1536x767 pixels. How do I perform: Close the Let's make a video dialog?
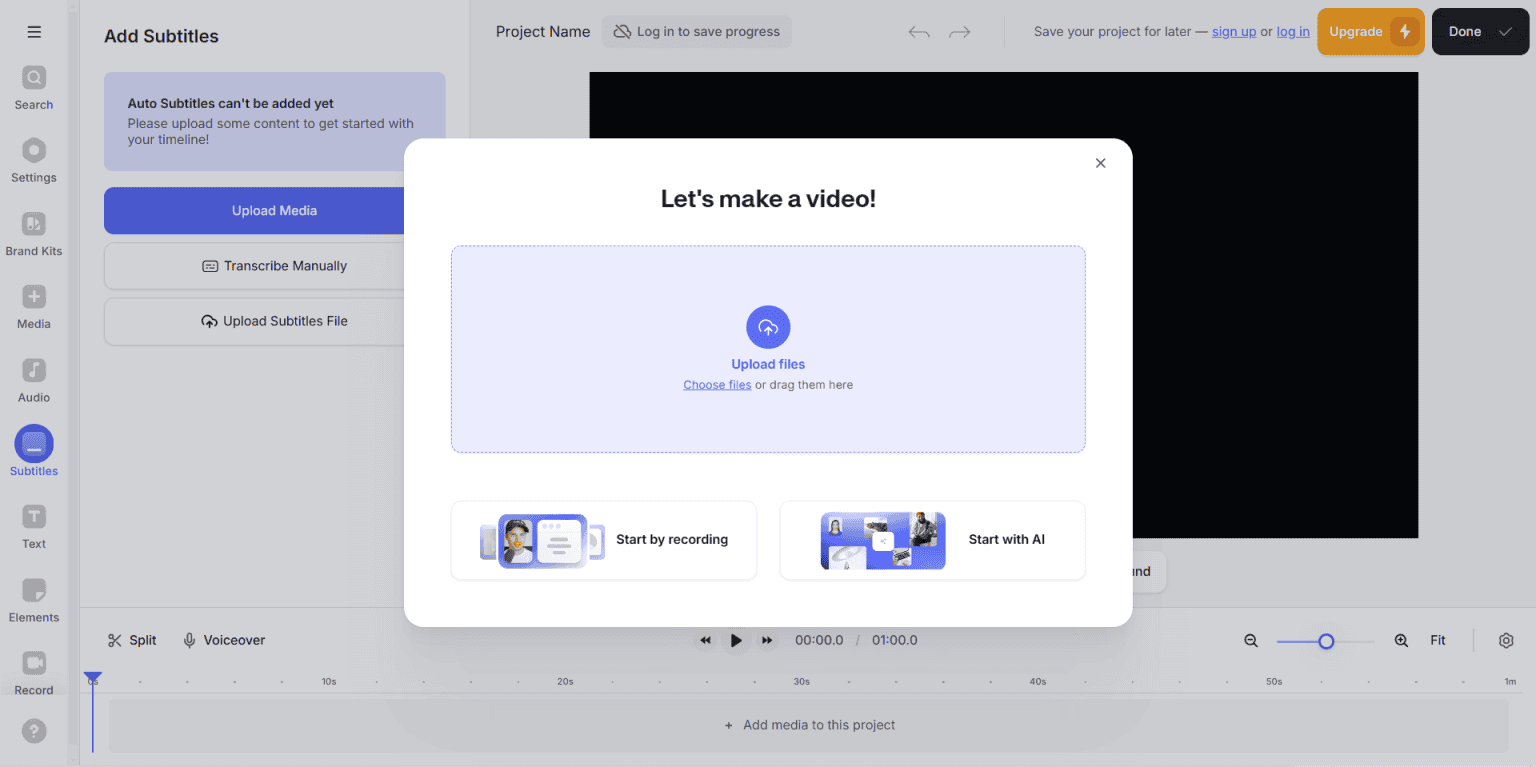tap(1100, 163)
